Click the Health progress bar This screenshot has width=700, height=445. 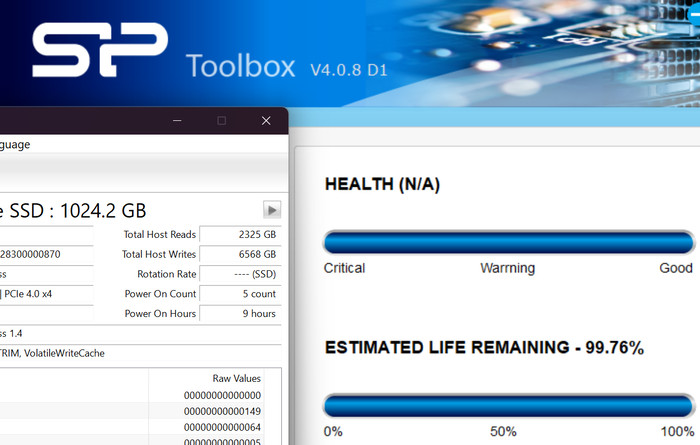(508, 242)
